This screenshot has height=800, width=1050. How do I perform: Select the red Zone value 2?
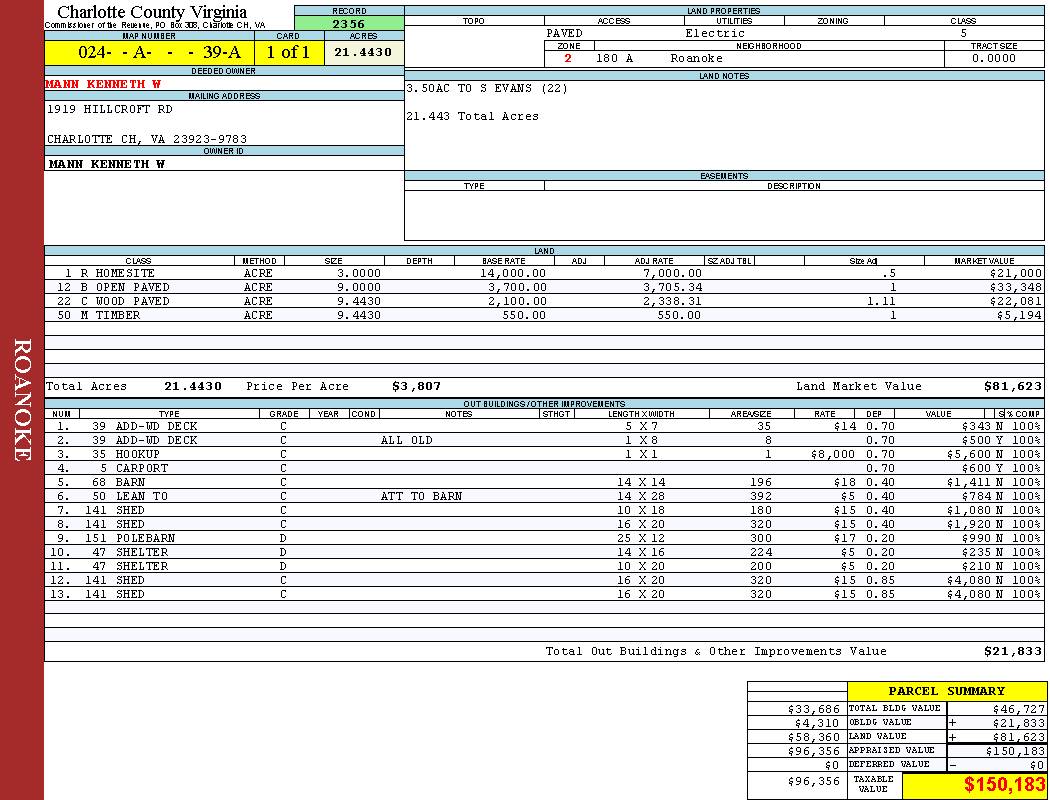pyautogui.click(x=568, y=58)
